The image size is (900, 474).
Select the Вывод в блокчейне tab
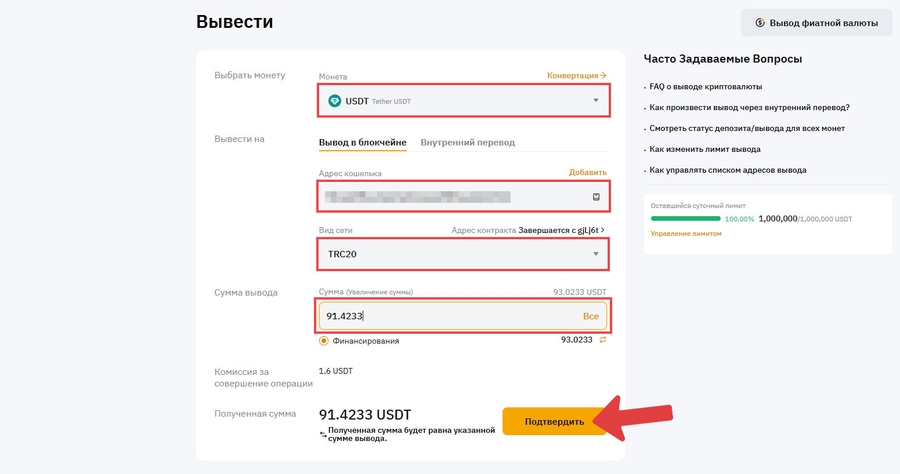(x=362, y=142)
